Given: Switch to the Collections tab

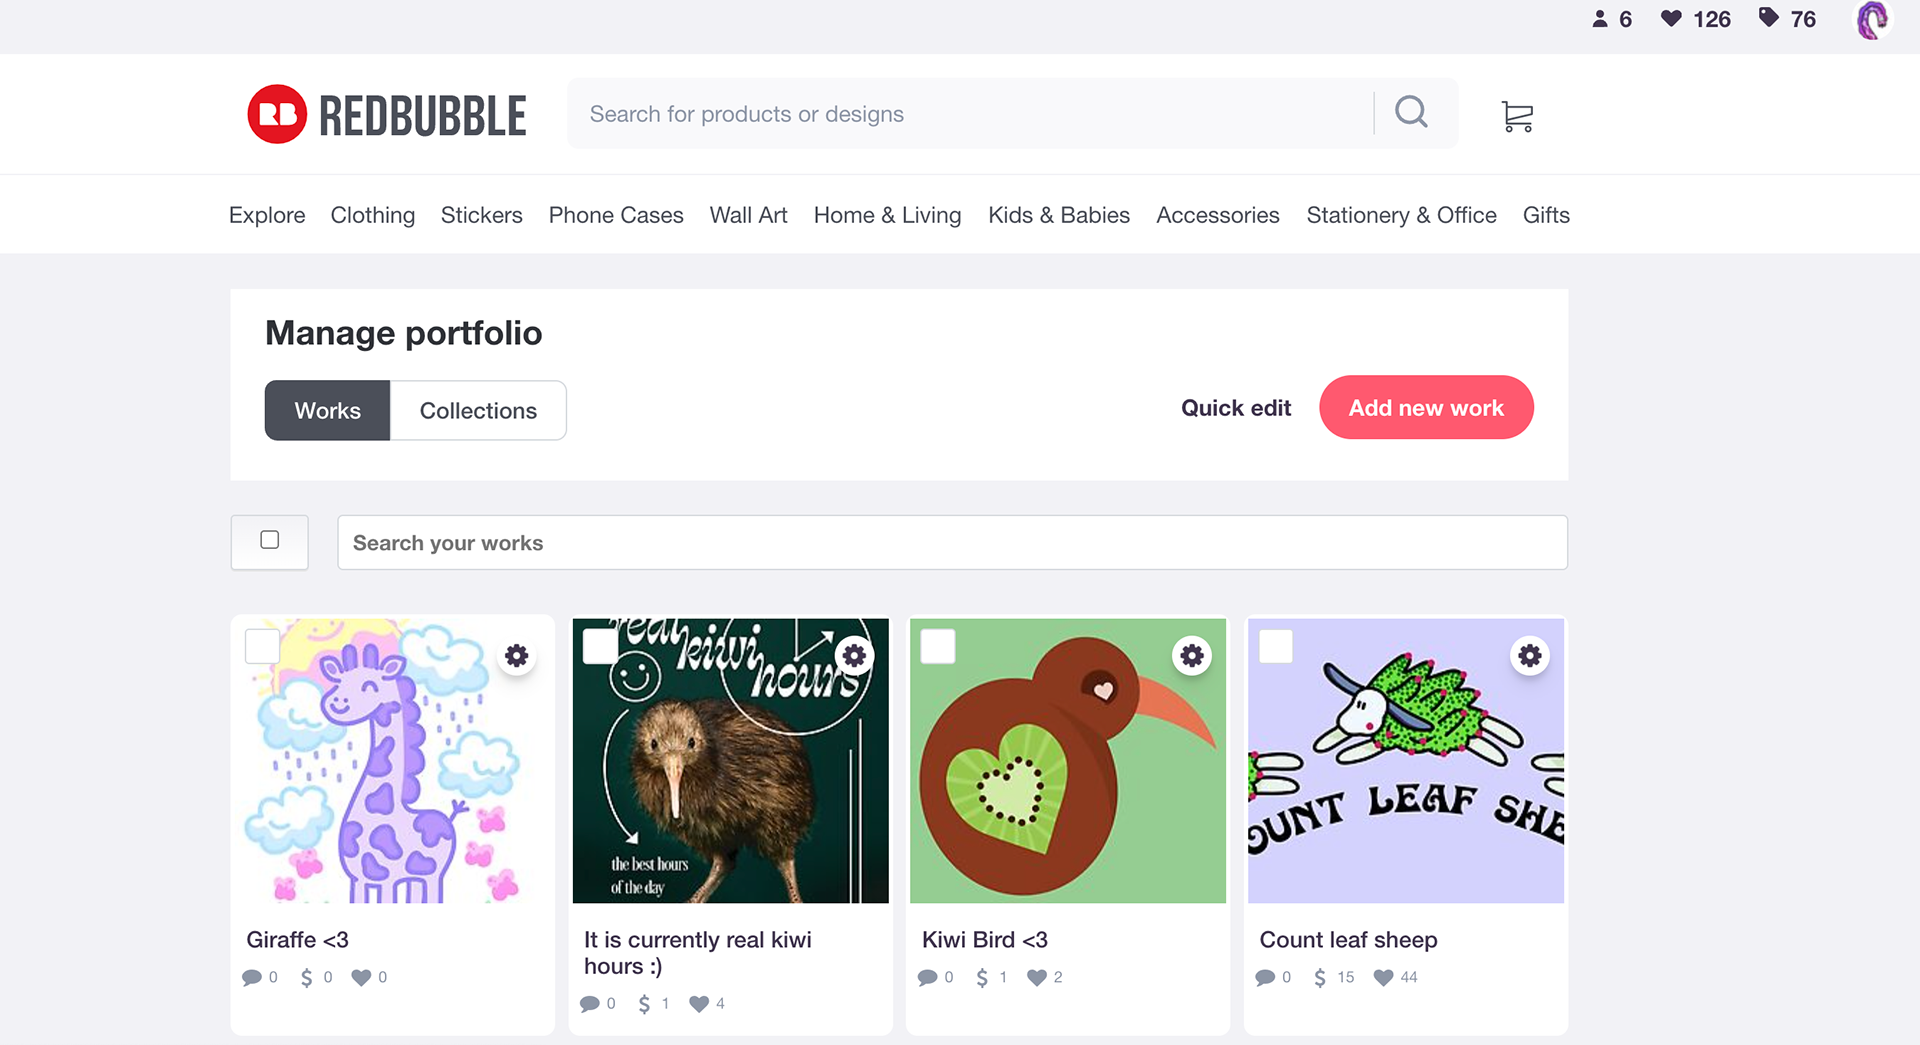Looking at the screenshot, I should click(478, 410).
